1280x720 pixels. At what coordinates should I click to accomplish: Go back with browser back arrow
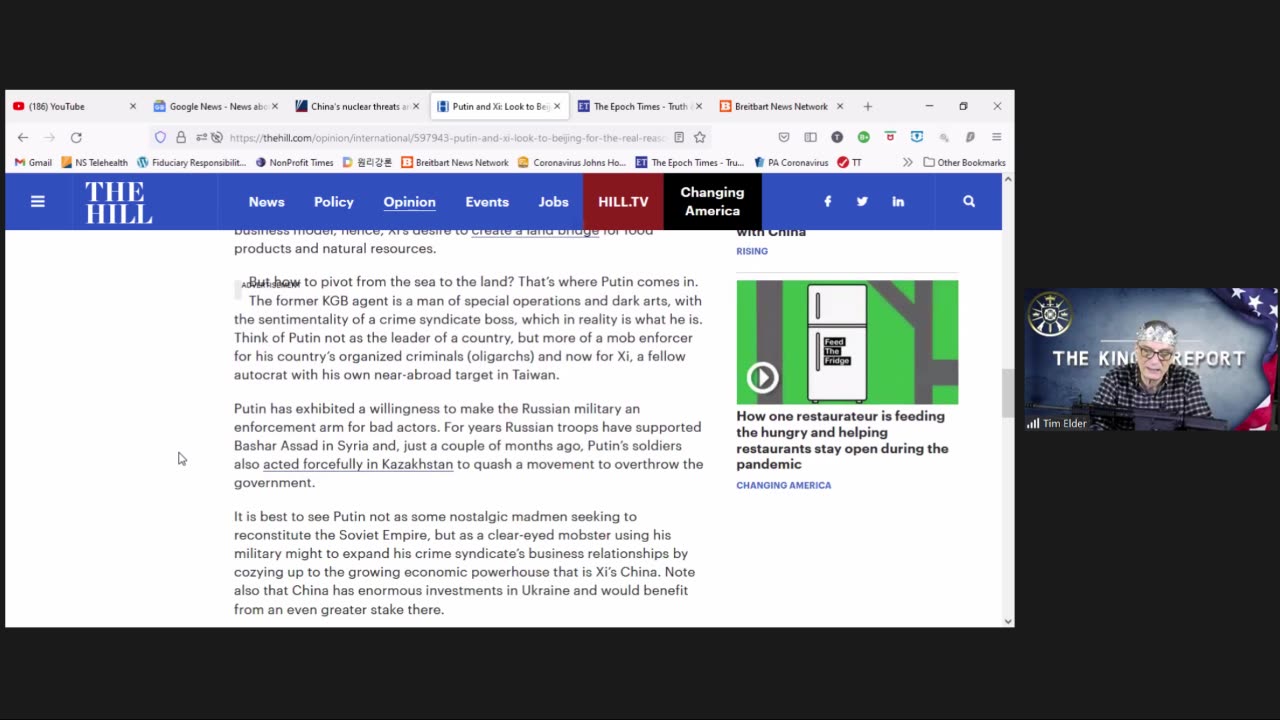click(23, 137)
